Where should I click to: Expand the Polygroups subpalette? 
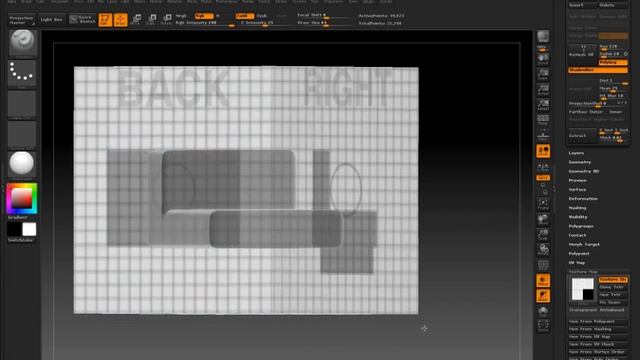[x=581, y=226]
